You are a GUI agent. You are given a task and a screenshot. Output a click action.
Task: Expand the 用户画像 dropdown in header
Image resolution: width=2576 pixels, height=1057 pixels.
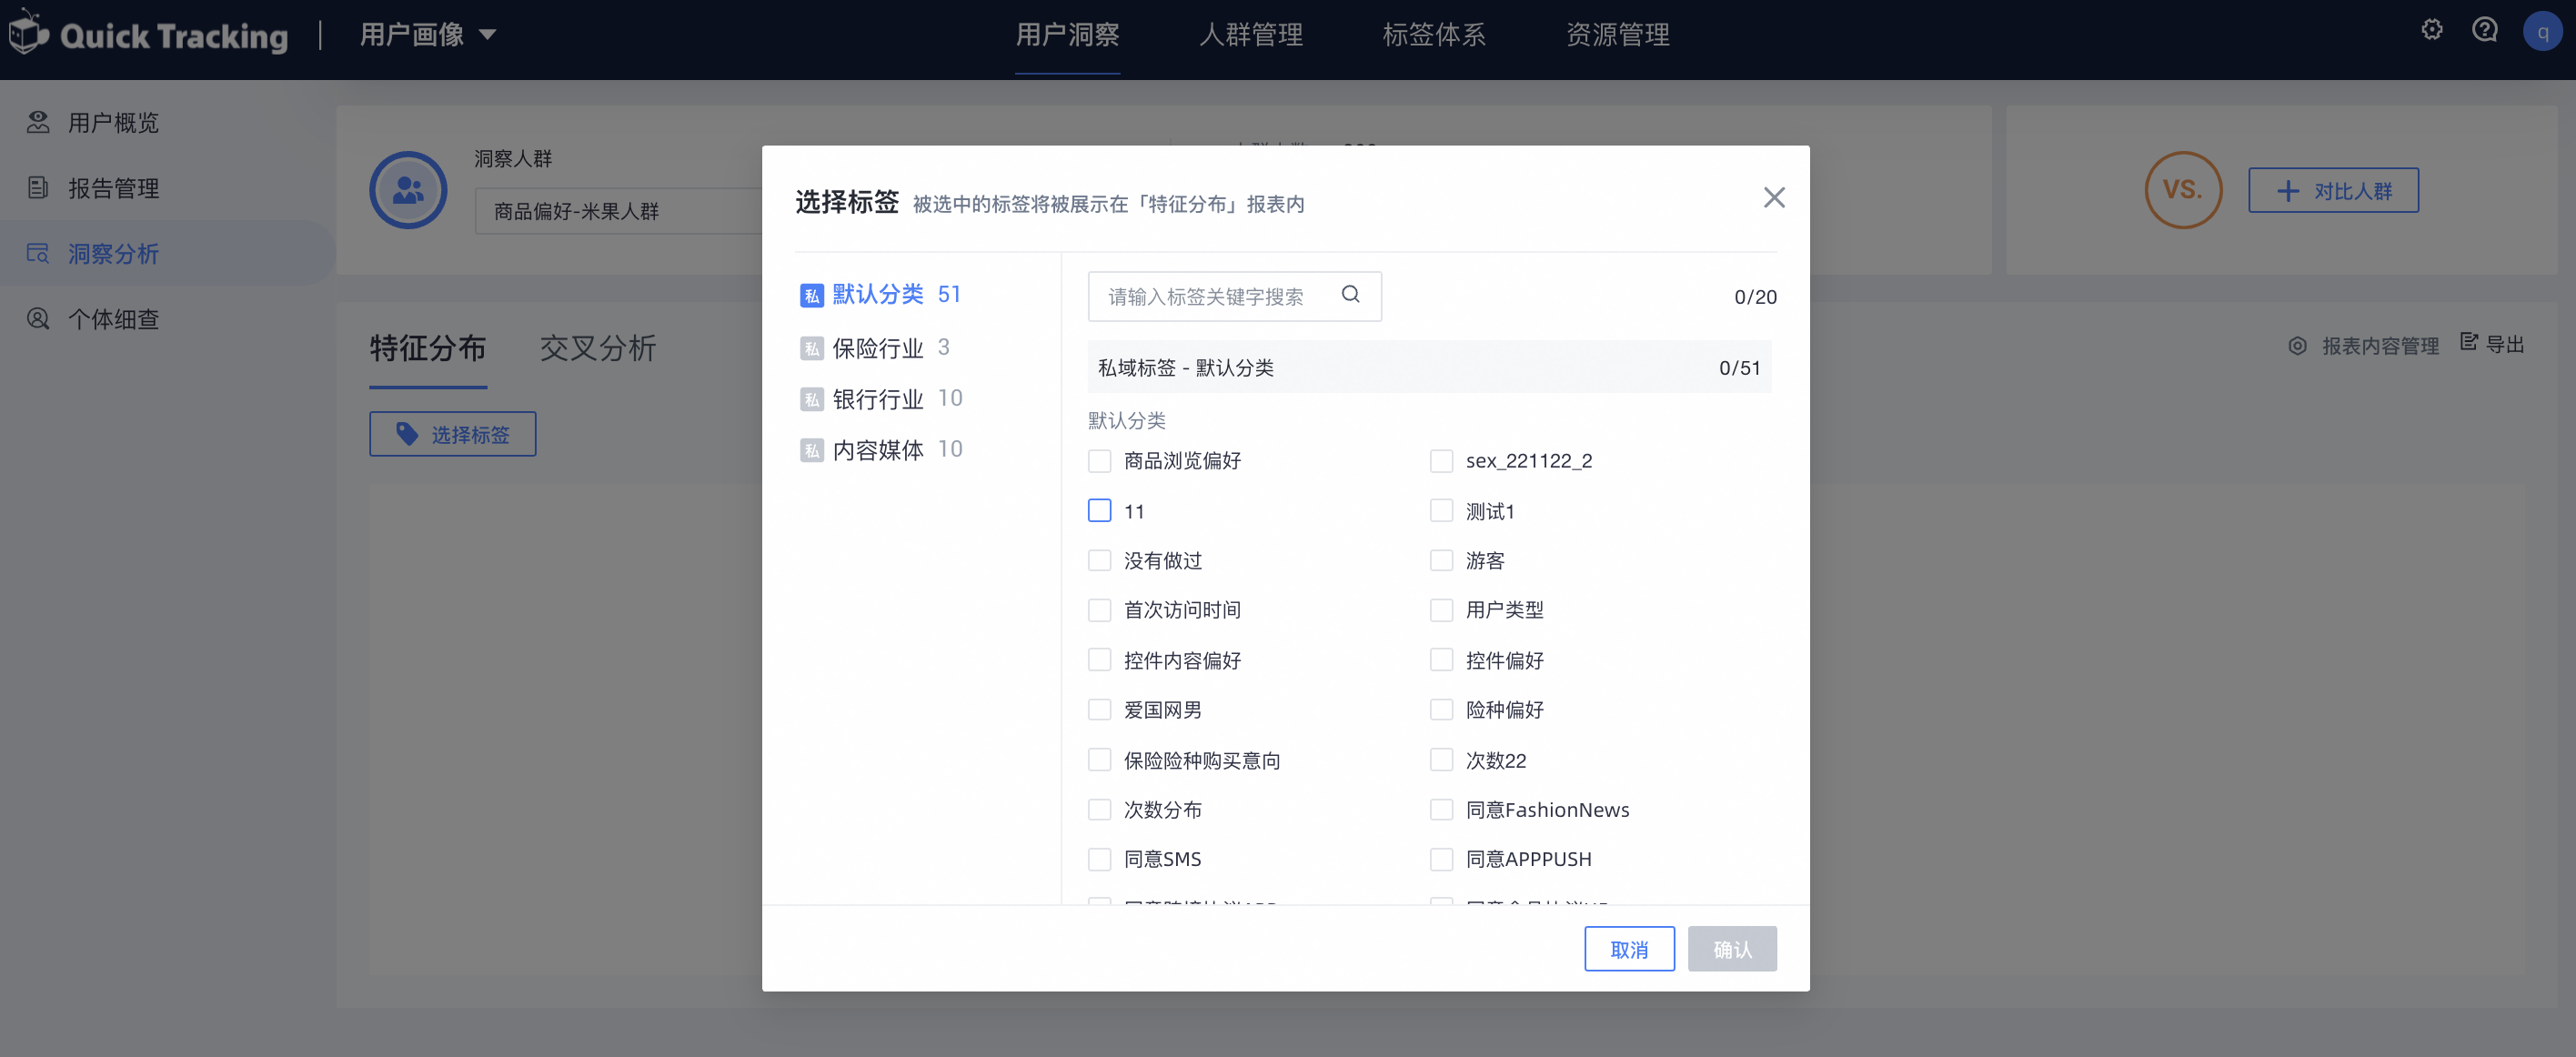pos(428,35)
